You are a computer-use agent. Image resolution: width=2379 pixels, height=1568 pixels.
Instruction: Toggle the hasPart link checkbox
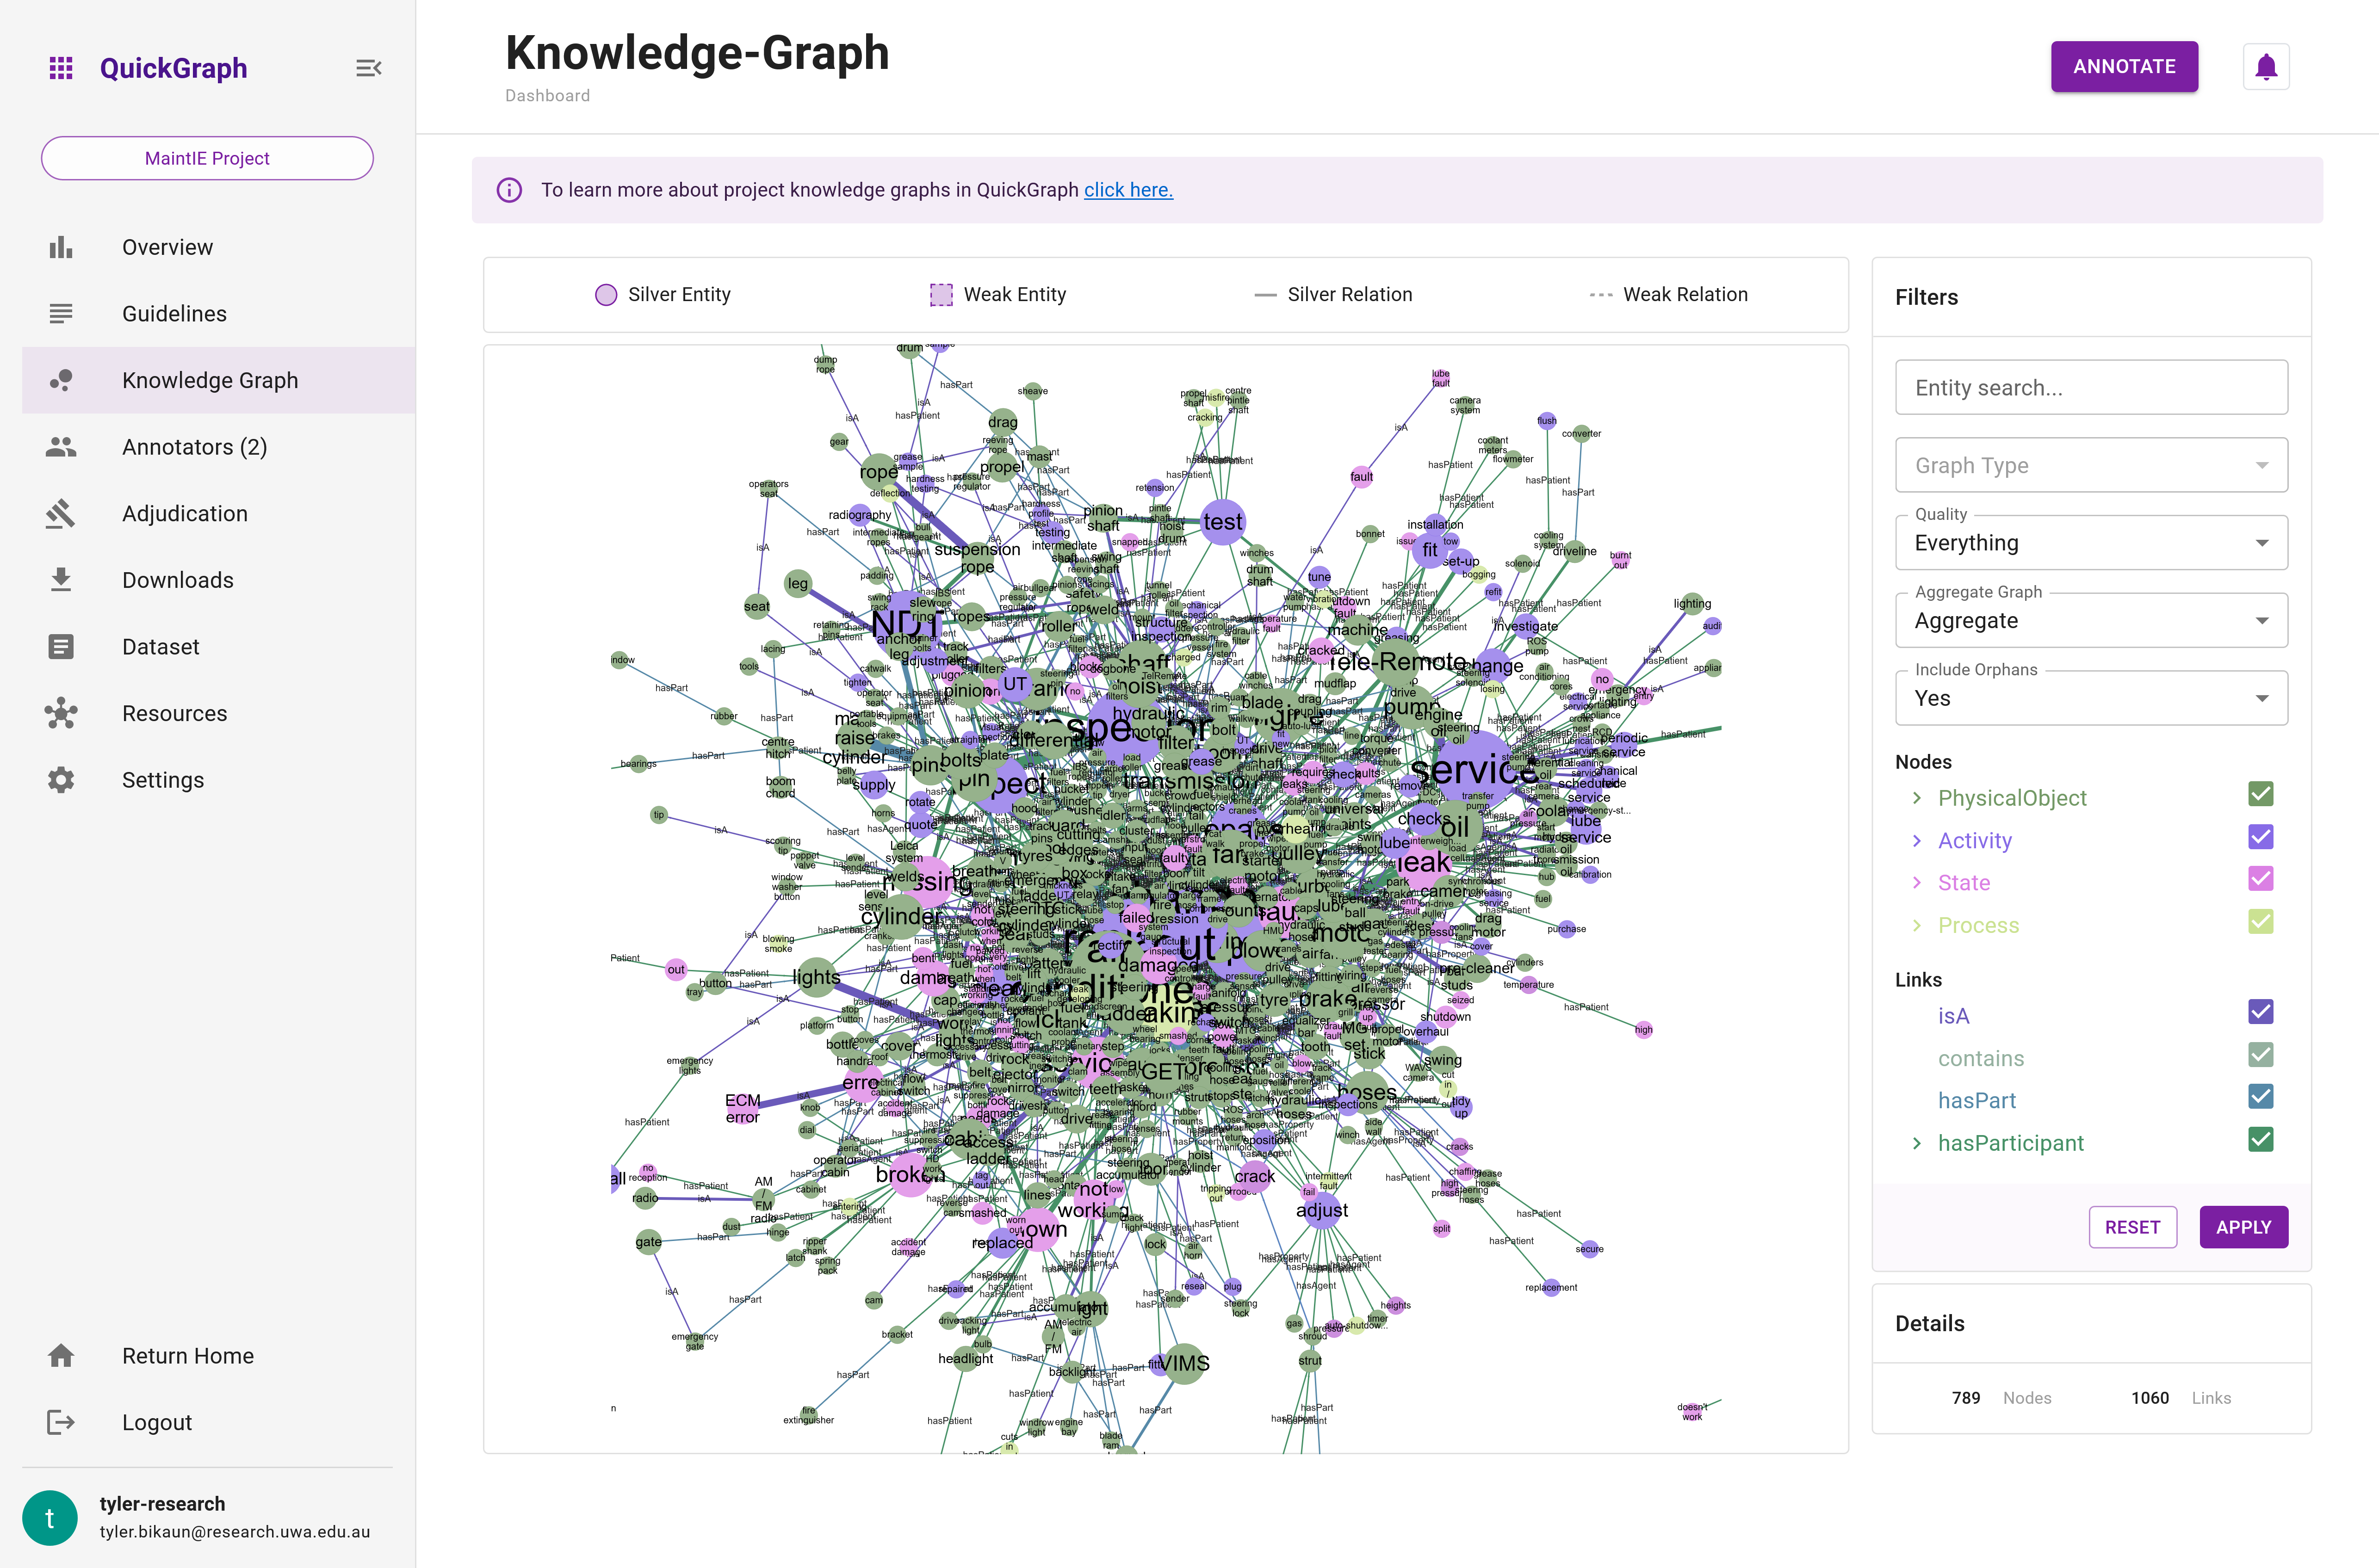[x=2261, y=1099]
